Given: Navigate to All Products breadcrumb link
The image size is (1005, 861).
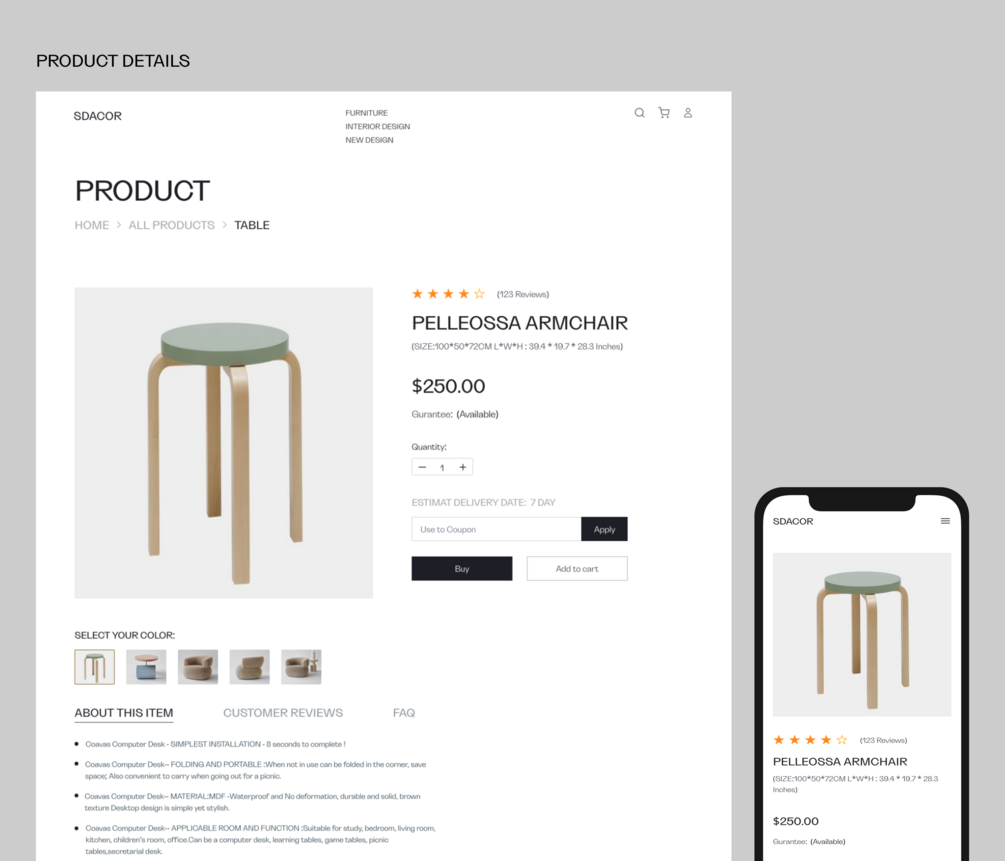Looking at the screenshot, I should [x=171, y=225].
